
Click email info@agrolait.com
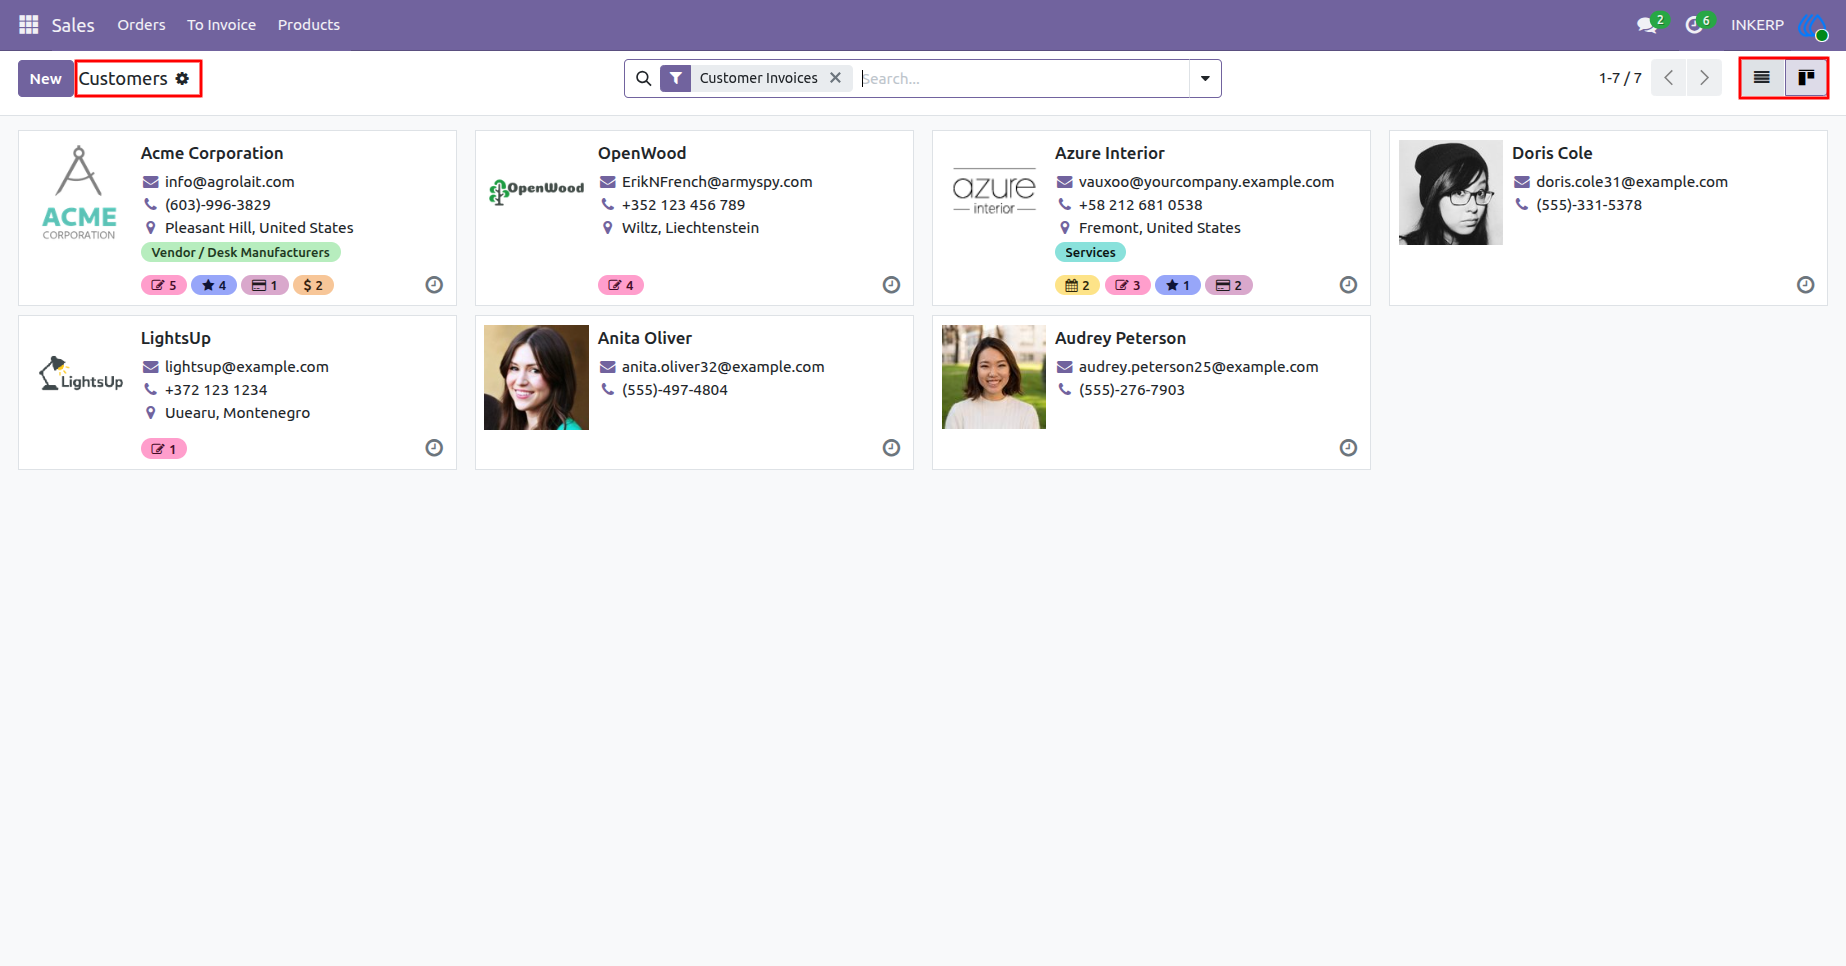[x=229, y=181]
